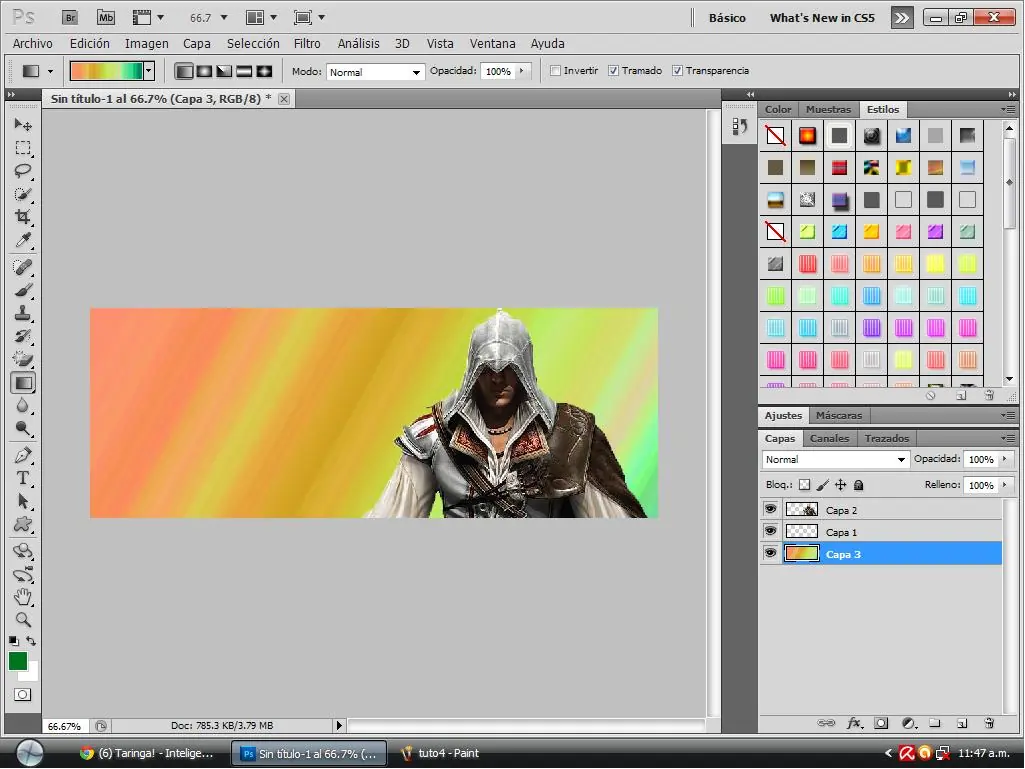1025x769 pixels.
Task: Add a layer style with fx button
Action: (x=854, y=723)
